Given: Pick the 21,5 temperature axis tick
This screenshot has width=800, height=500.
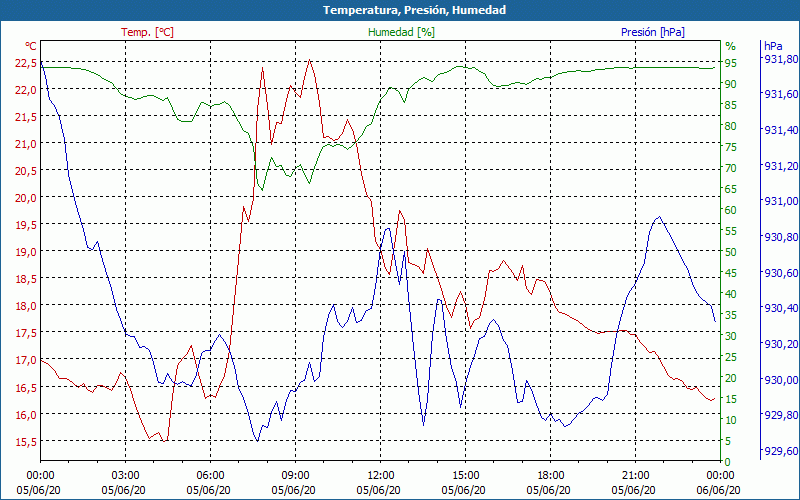Looking at the screenshot, I should coord(27,117).
